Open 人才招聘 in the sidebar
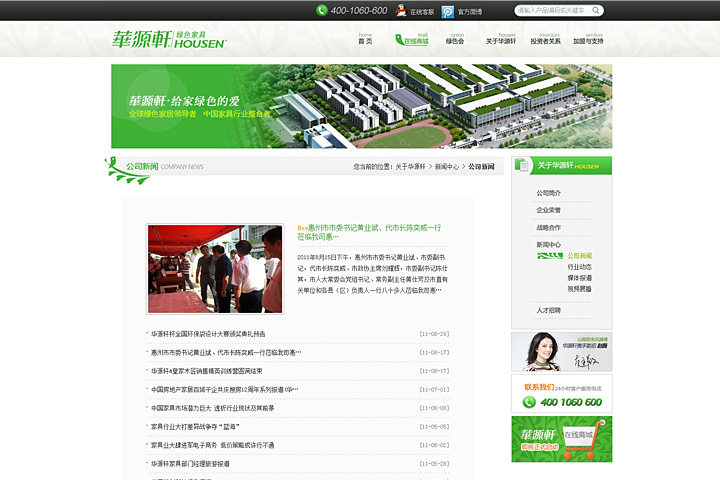 tap(548, 311)
